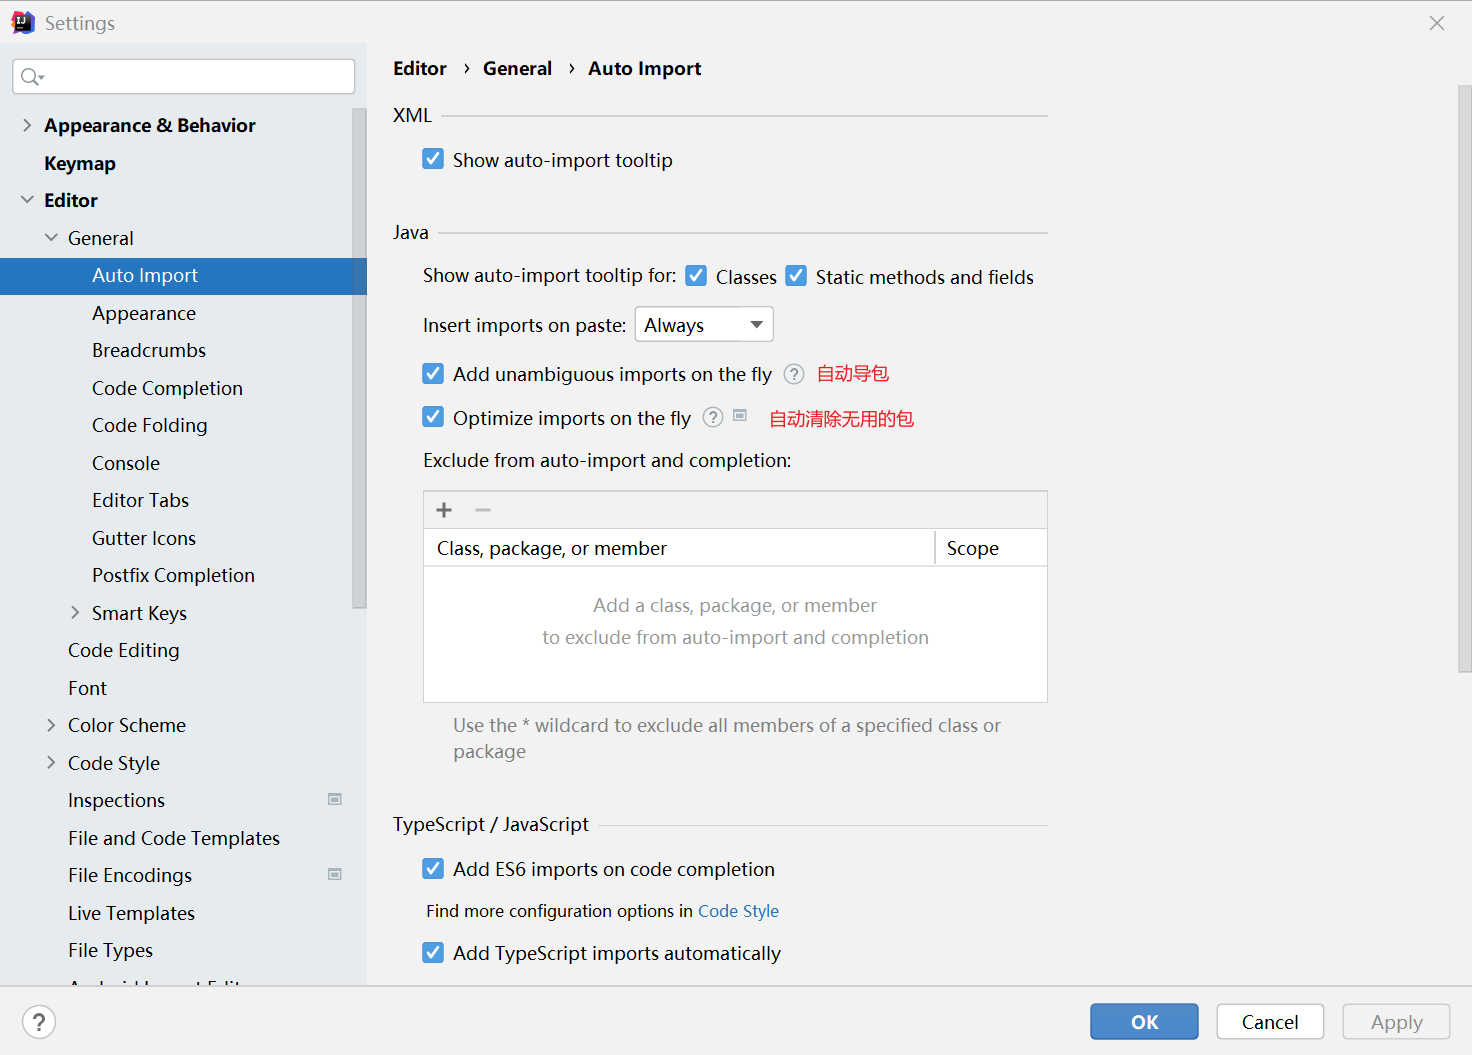Expand the Smart Keys tree node

coord(75,613)
